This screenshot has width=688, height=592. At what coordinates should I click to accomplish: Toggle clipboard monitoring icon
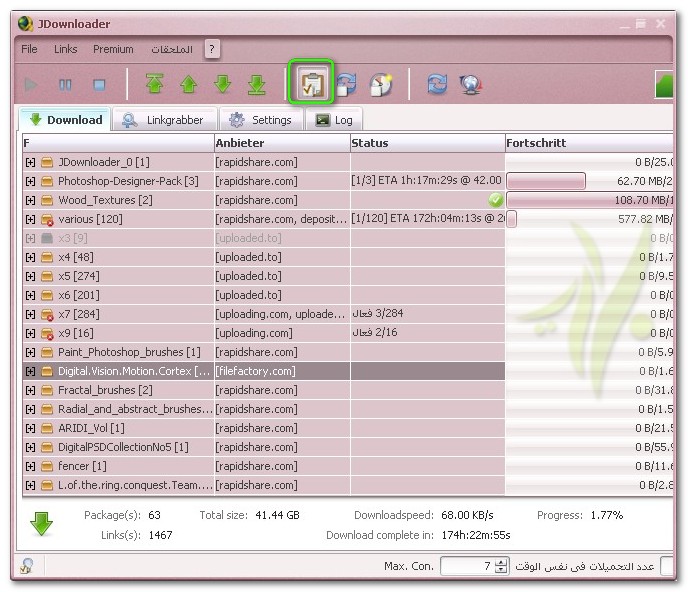[312, 84]
